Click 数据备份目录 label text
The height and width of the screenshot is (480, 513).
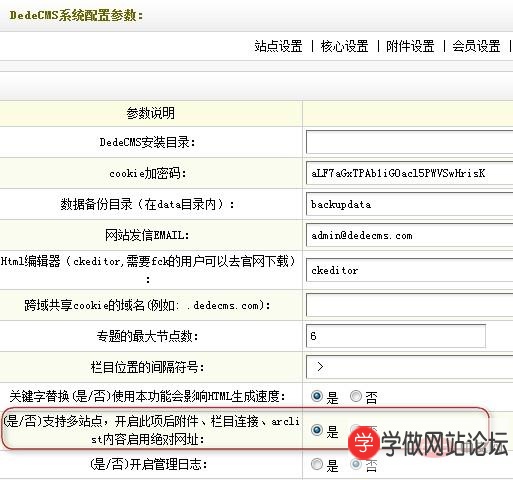pos(147,204)
